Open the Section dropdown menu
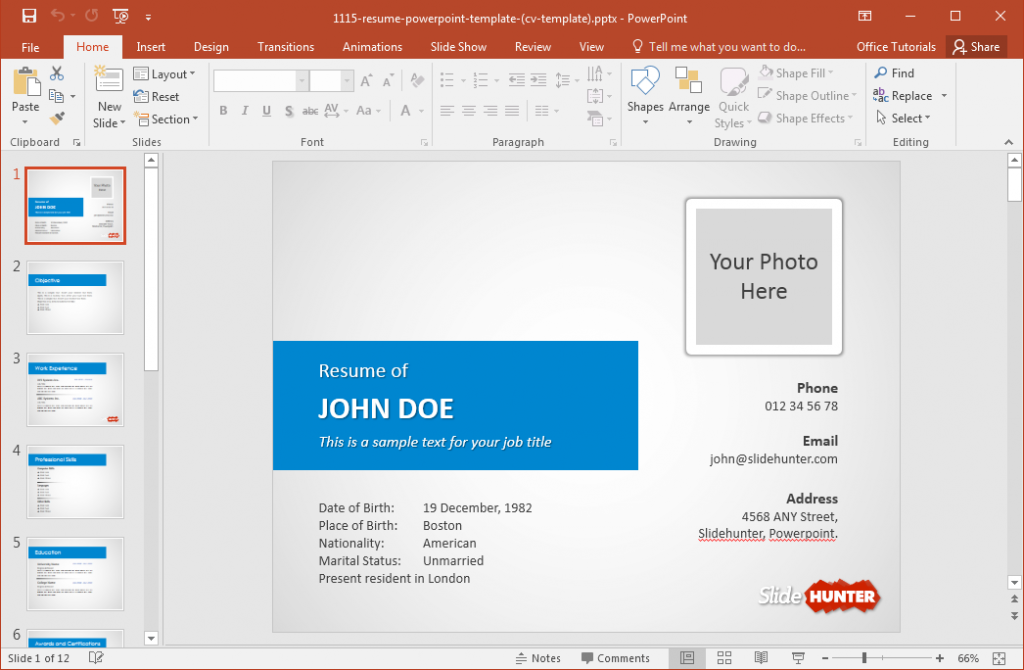Image resolution: width=1024 pixels, height=670 pixels. pos(165,119)
